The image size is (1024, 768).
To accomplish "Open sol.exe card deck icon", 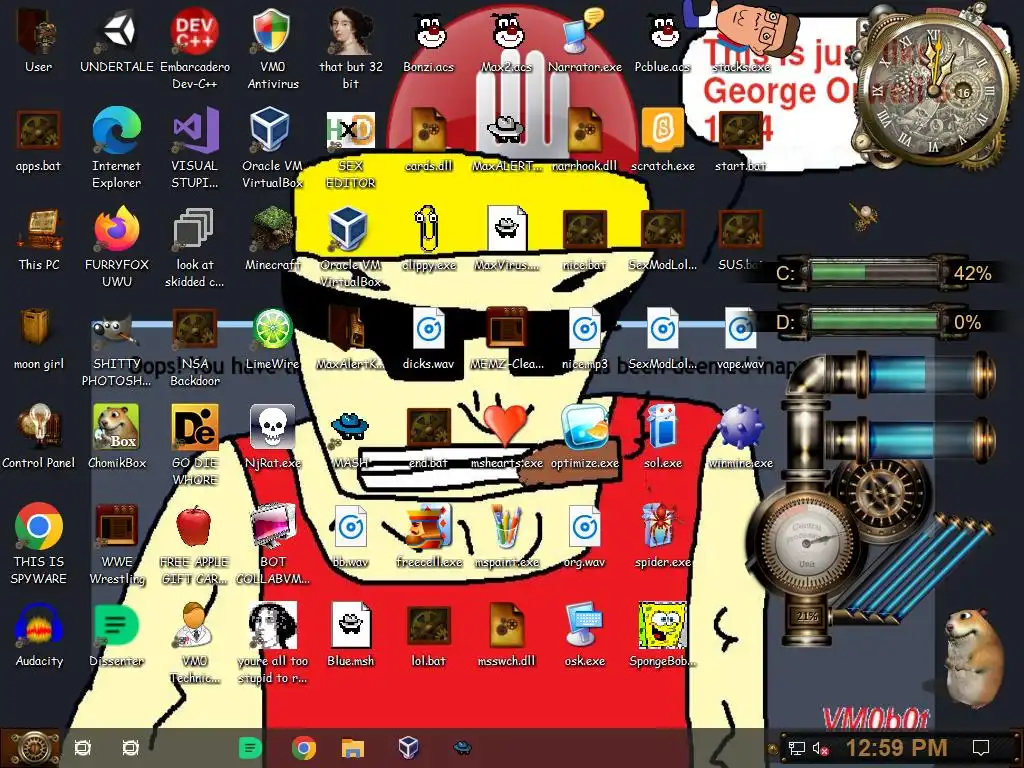I will [662, 427].
